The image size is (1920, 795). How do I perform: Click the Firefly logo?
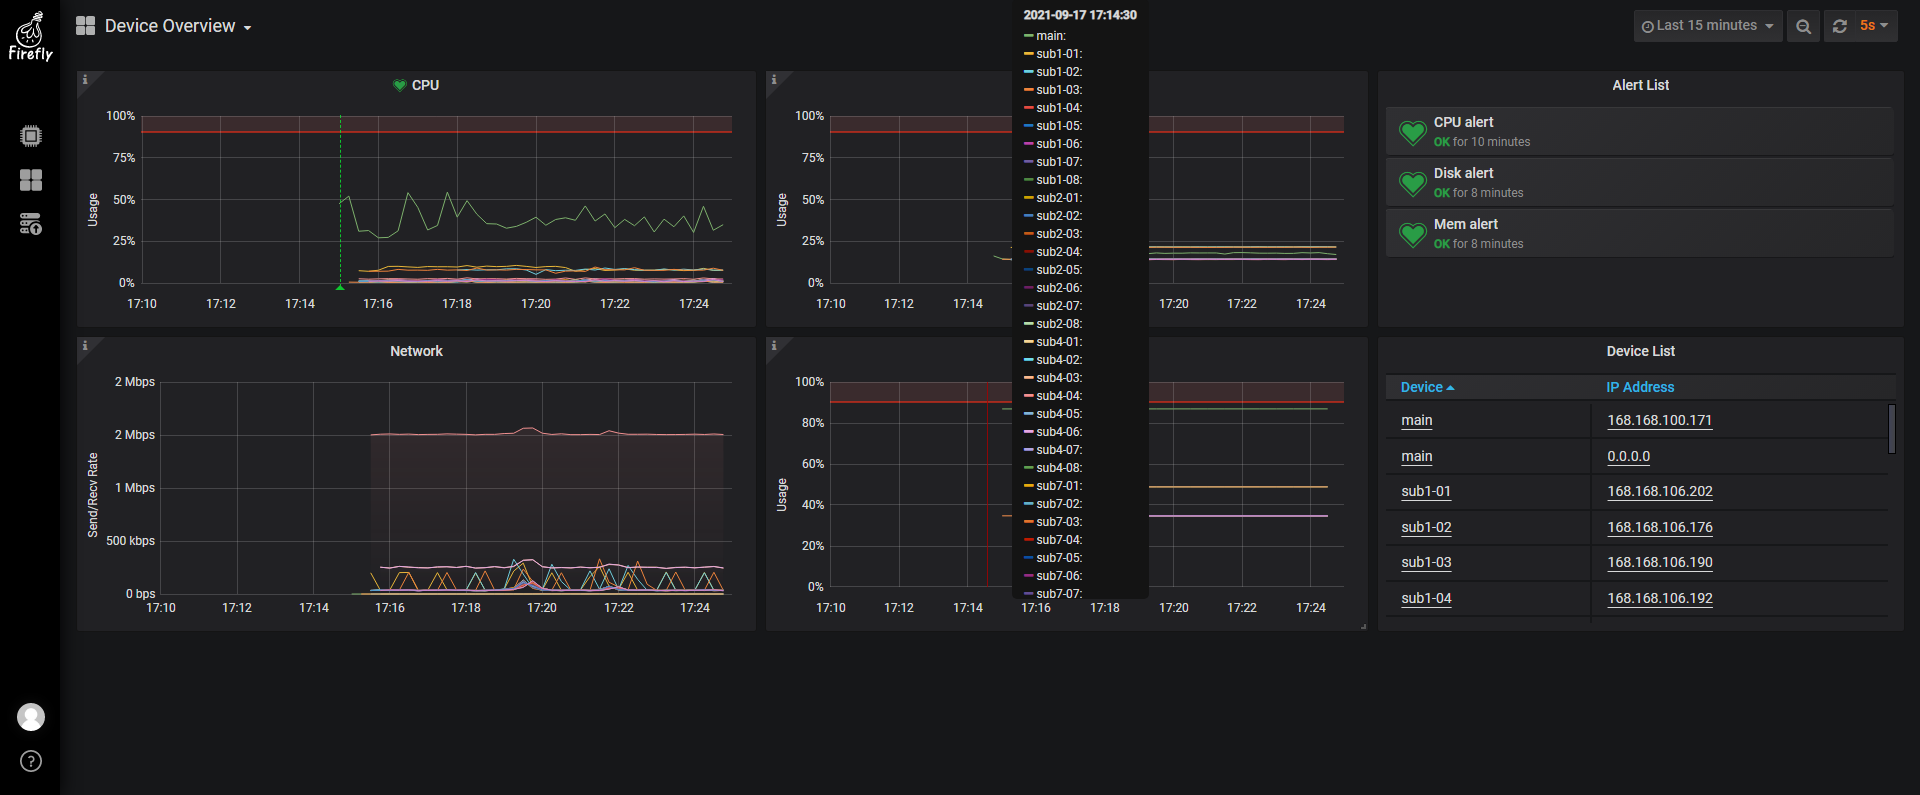tap(30, 37)
